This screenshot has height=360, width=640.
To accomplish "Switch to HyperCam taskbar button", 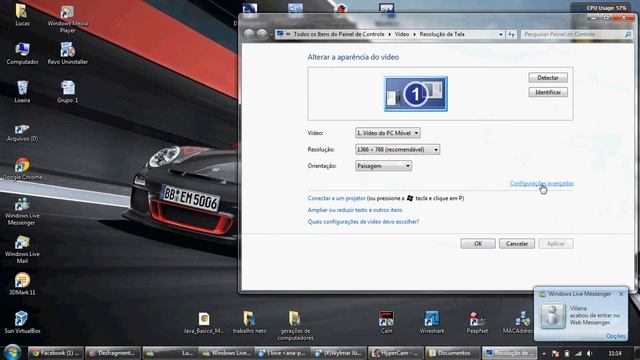I will click(396, 353).
